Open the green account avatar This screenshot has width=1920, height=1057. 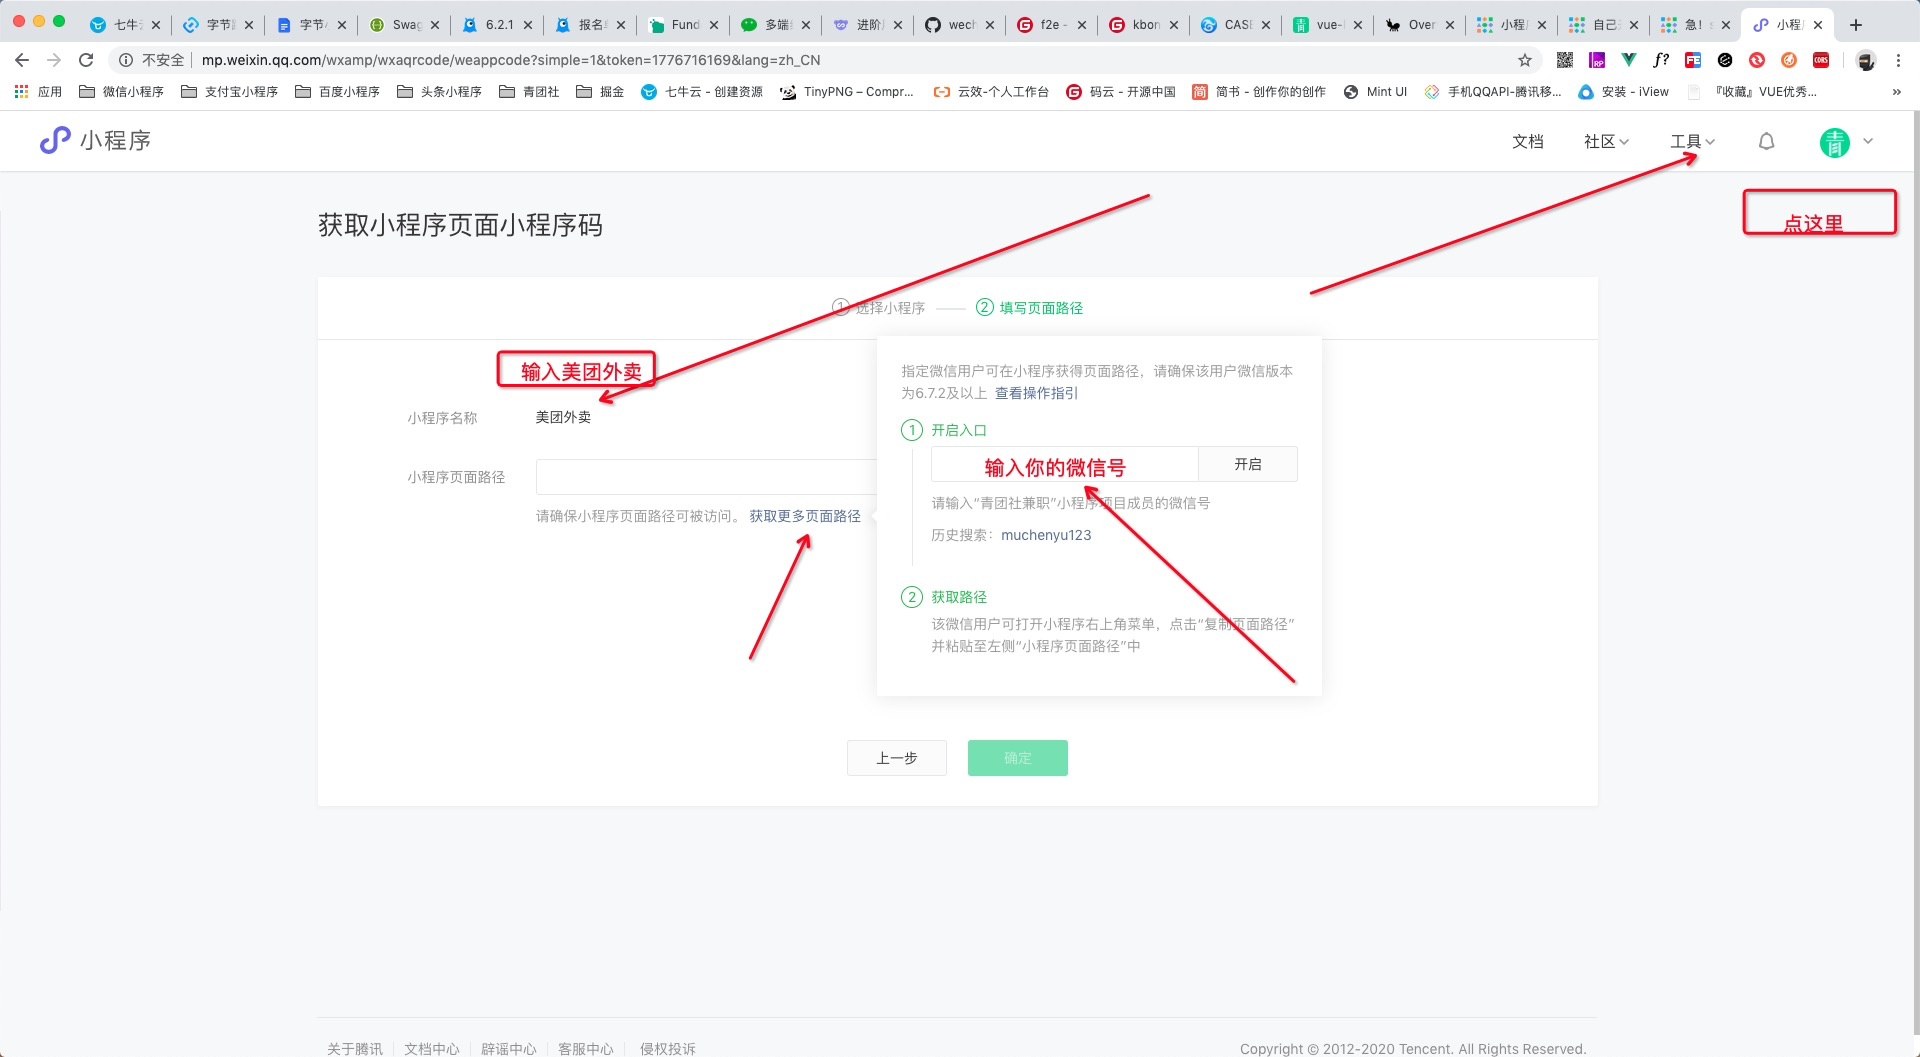pyautogui.click(x=1835, y=142)
